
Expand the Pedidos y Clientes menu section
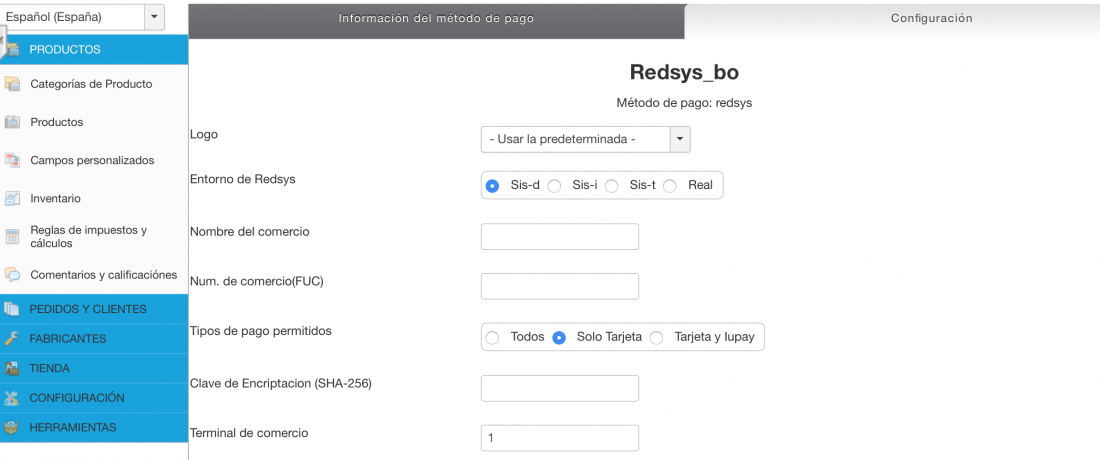[94, 309]
